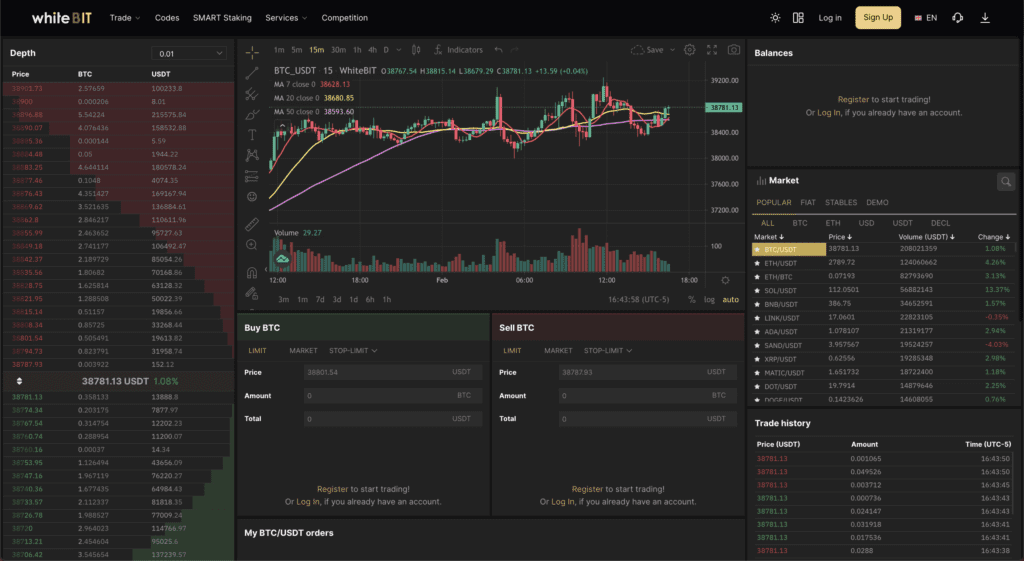The width and height of the screenshot is (1024, 561).
Task: Toggle auto scale on chart
Action: click(x=730, y=300)
